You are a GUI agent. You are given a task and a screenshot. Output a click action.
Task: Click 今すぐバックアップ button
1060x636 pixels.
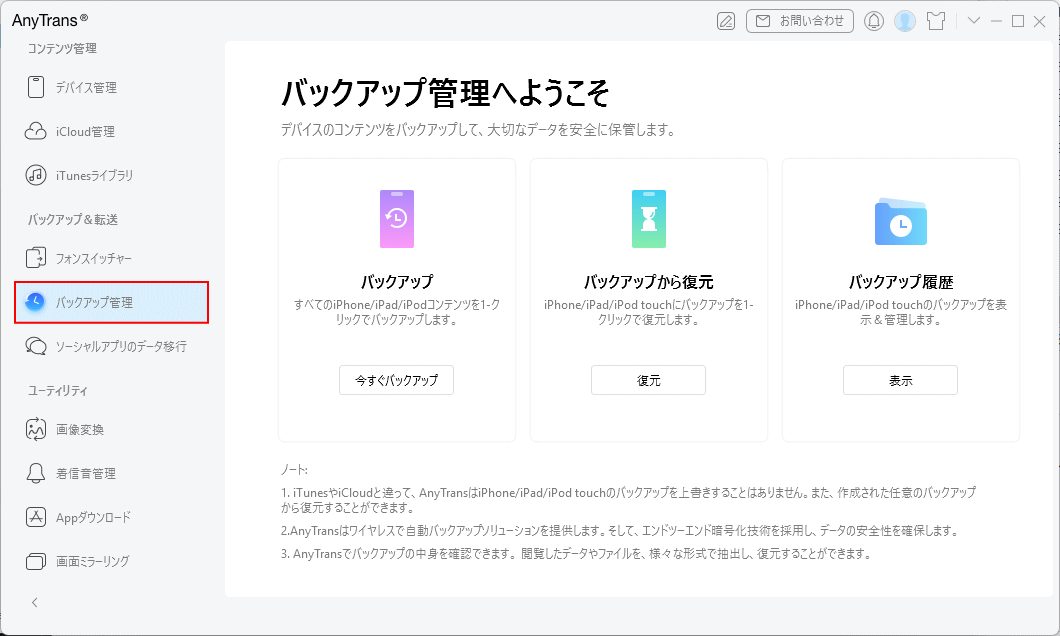pyautogui.click(x=396, y=380)
